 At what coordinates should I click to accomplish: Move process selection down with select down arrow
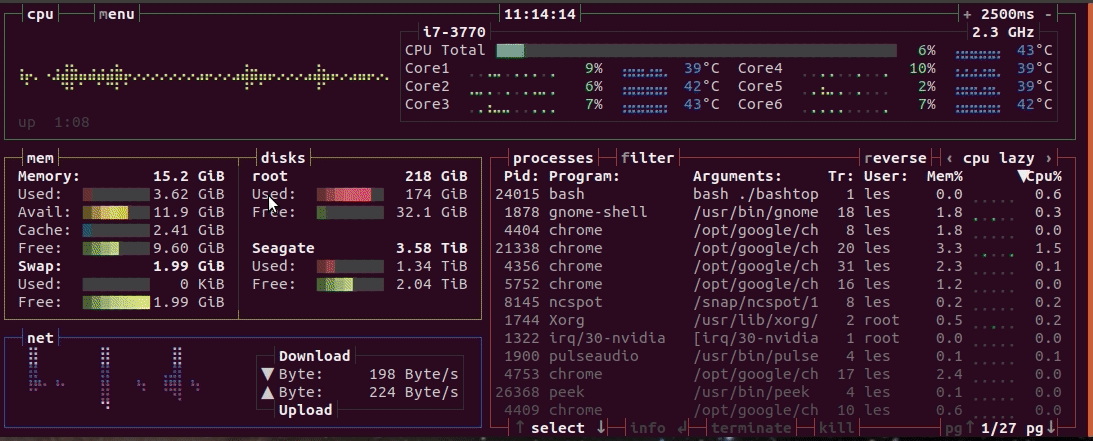pos(601,428)
